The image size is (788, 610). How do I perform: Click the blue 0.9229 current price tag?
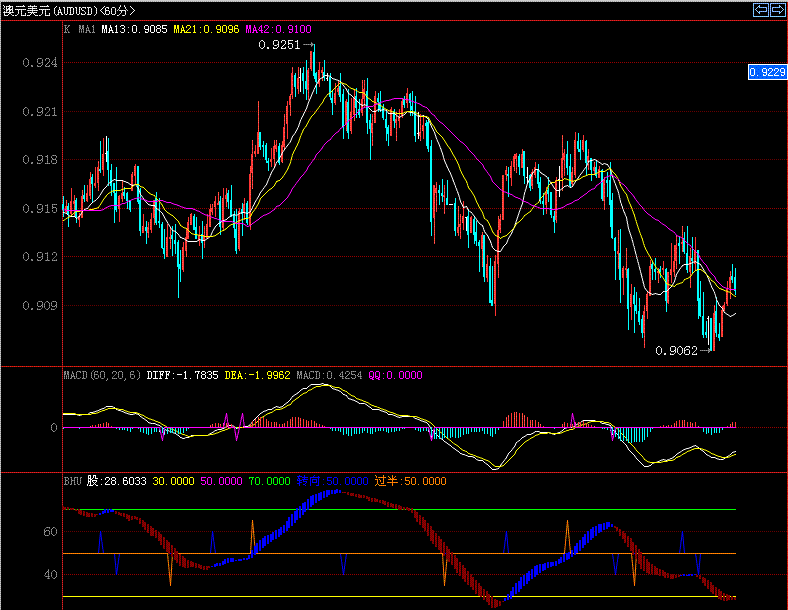tap(767, 72)
